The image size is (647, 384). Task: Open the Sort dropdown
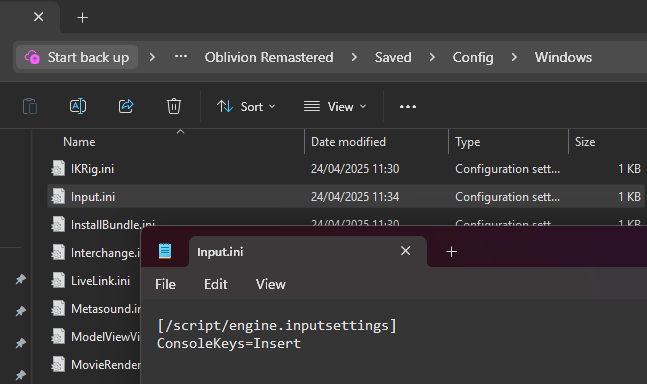point(246,107)
